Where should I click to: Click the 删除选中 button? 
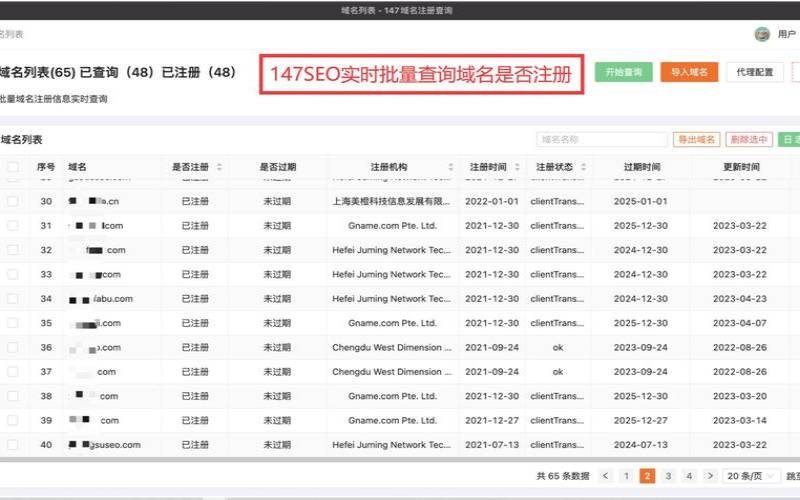coord(749,139)
